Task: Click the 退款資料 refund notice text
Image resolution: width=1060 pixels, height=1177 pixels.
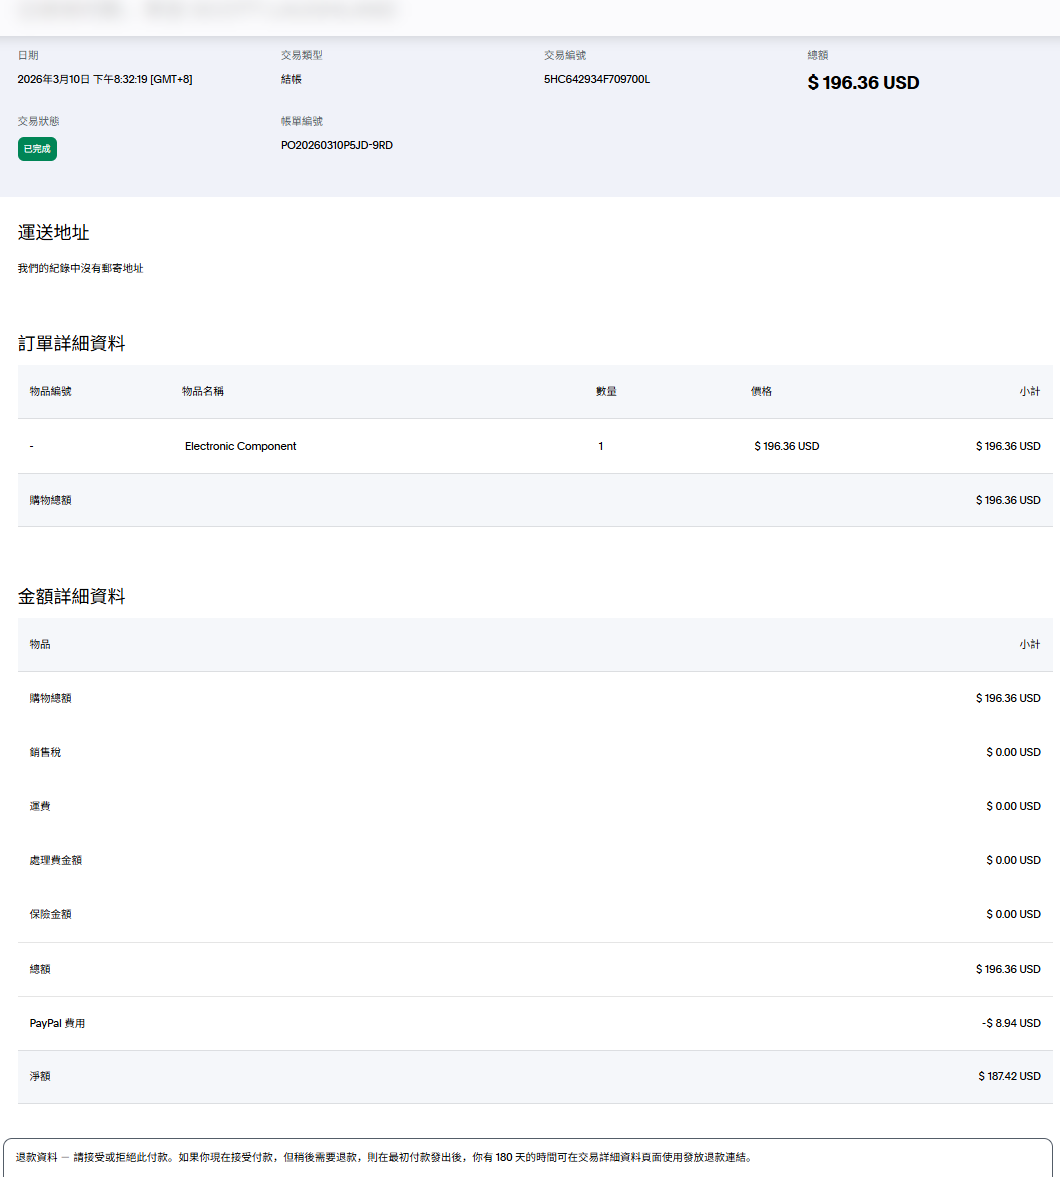Action: (383, 1157)
